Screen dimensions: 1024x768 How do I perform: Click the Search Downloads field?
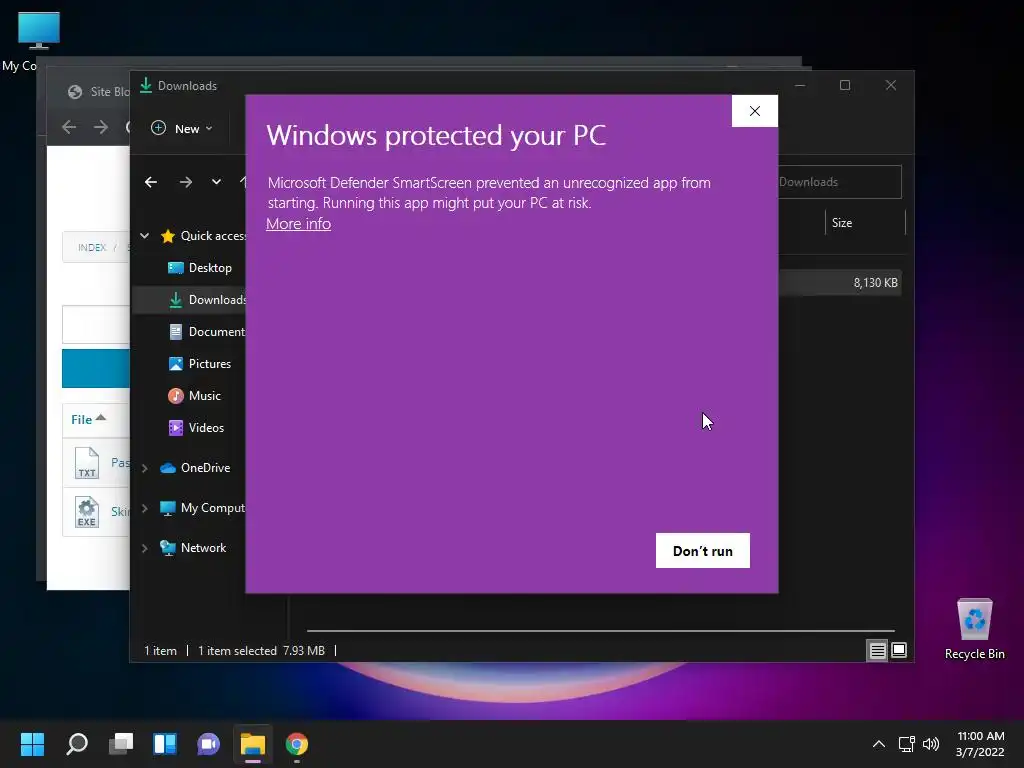pyautogui.click(x=839, y=182)
